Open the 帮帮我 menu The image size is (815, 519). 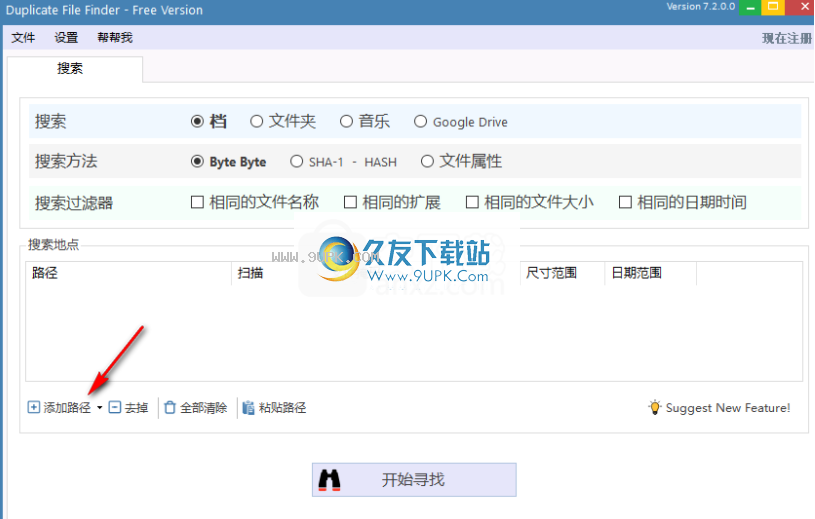tap(115, 37)
